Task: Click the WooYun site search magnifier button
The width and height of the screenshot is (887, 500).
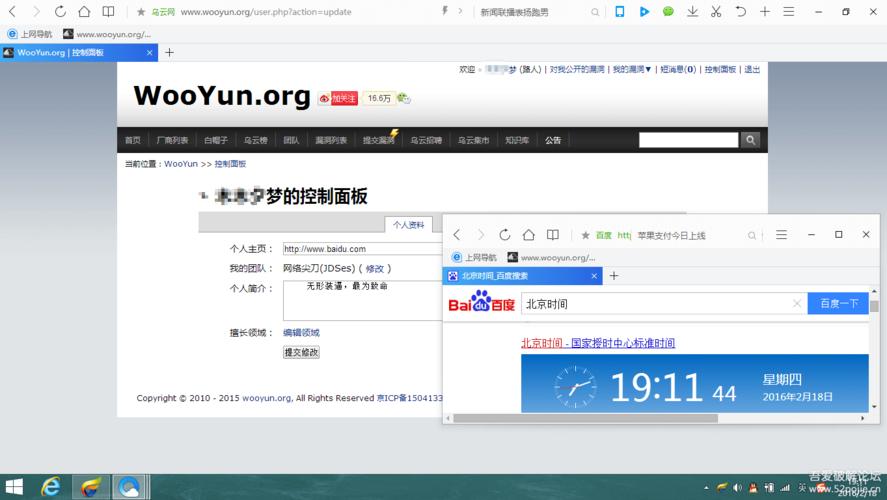Action: click(x=750, y=140)
